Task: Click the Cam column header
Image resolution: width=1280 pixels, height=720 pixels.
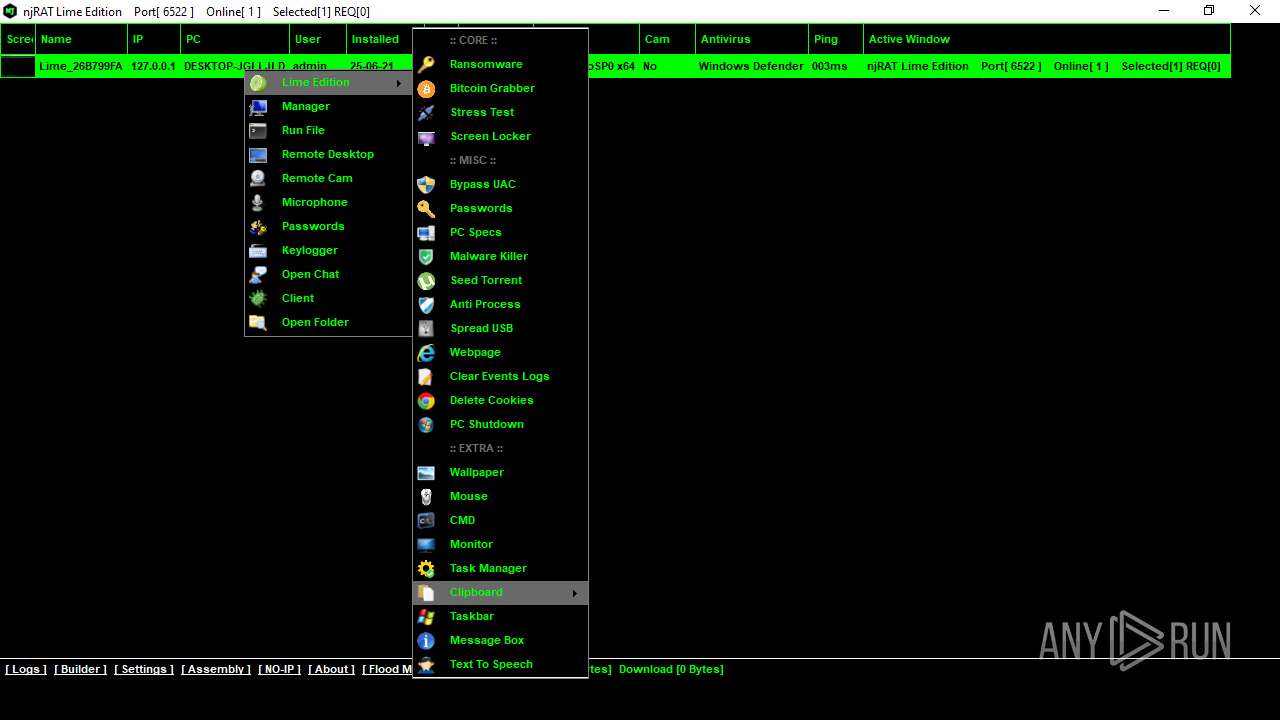Action: click(667, 39)
